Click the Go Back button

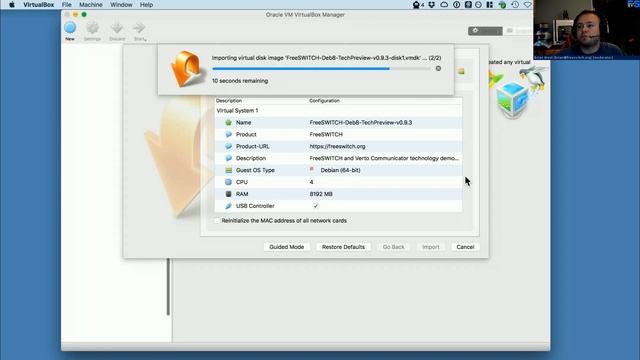pyautogui.click(x=393, y=247)
